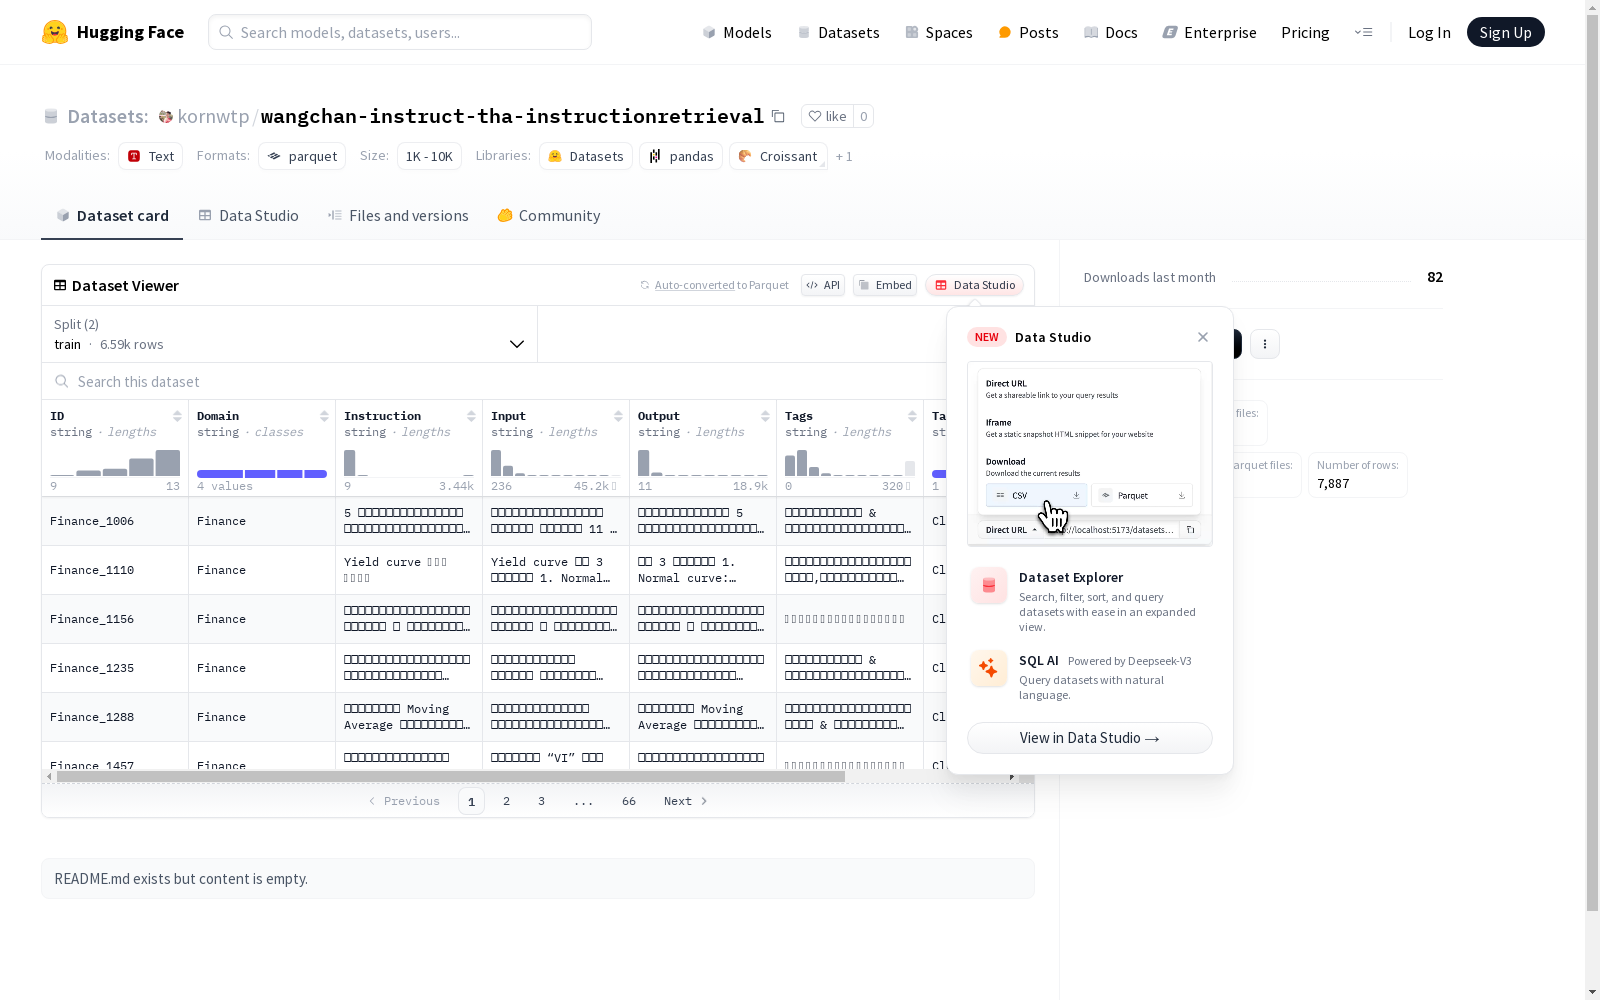Sort the Input column
This screenshot has width=1600, height=1000.
click(x=618, y=416)
